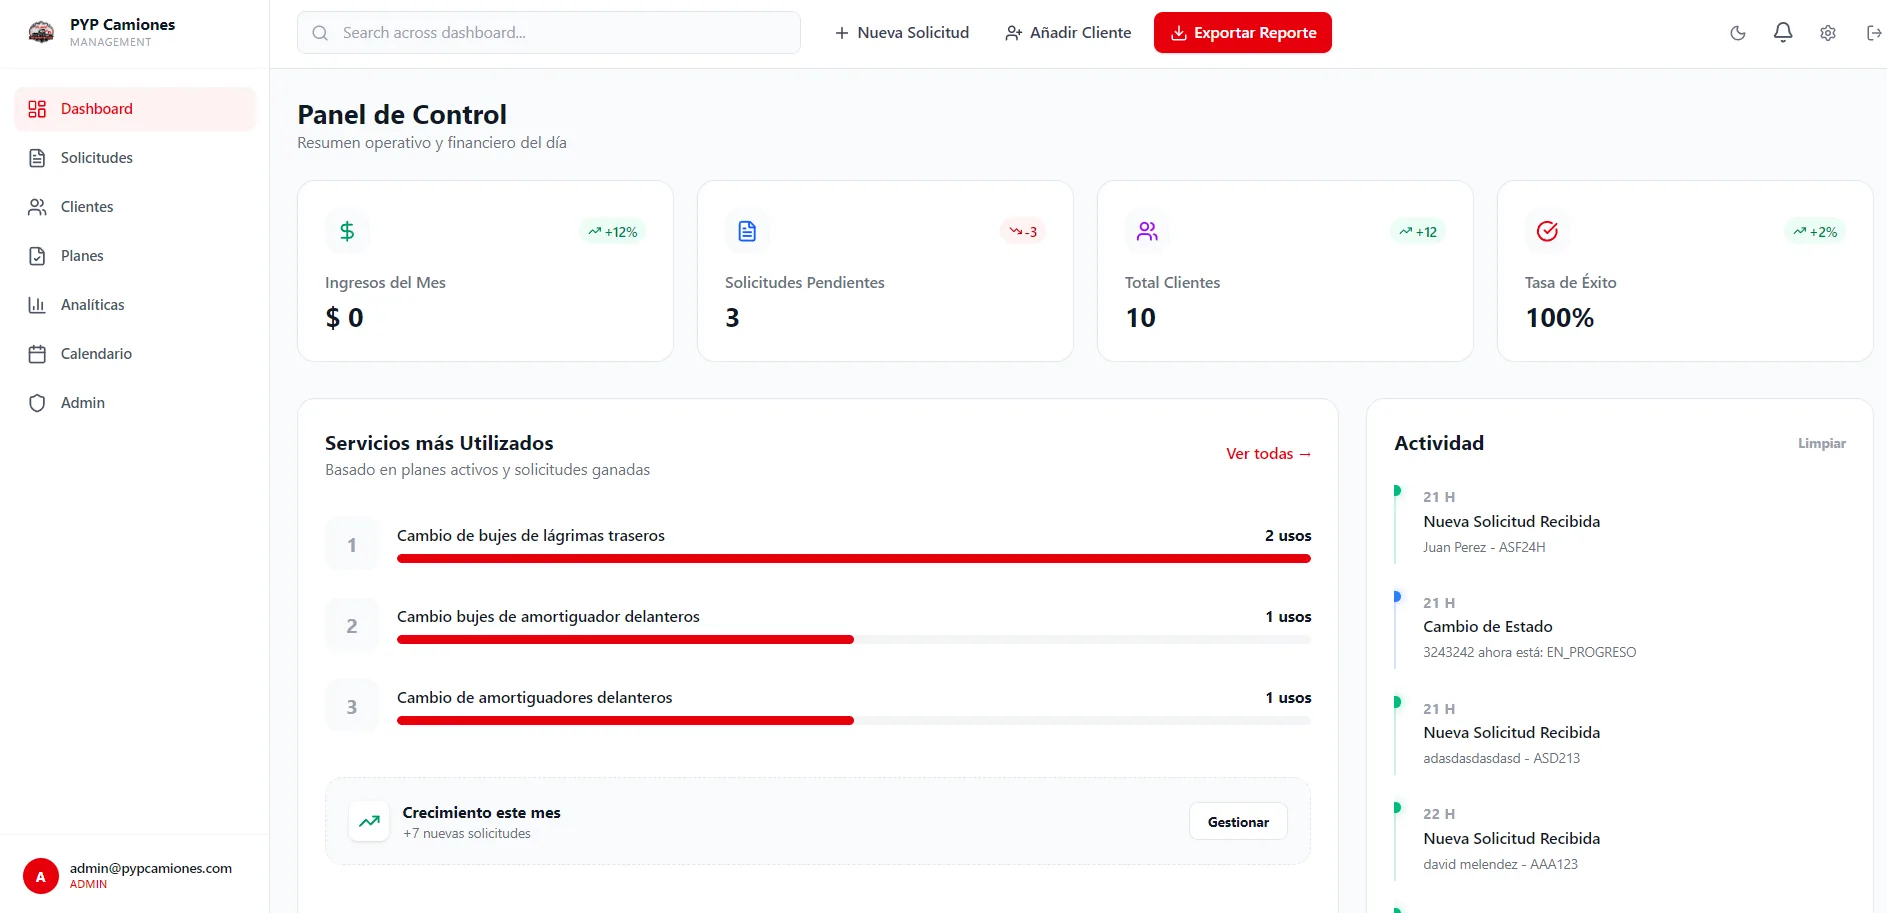Click the lágrimas traseros usage progress bar
This screenshot has width=1887, height=913.
coord(853,559)
